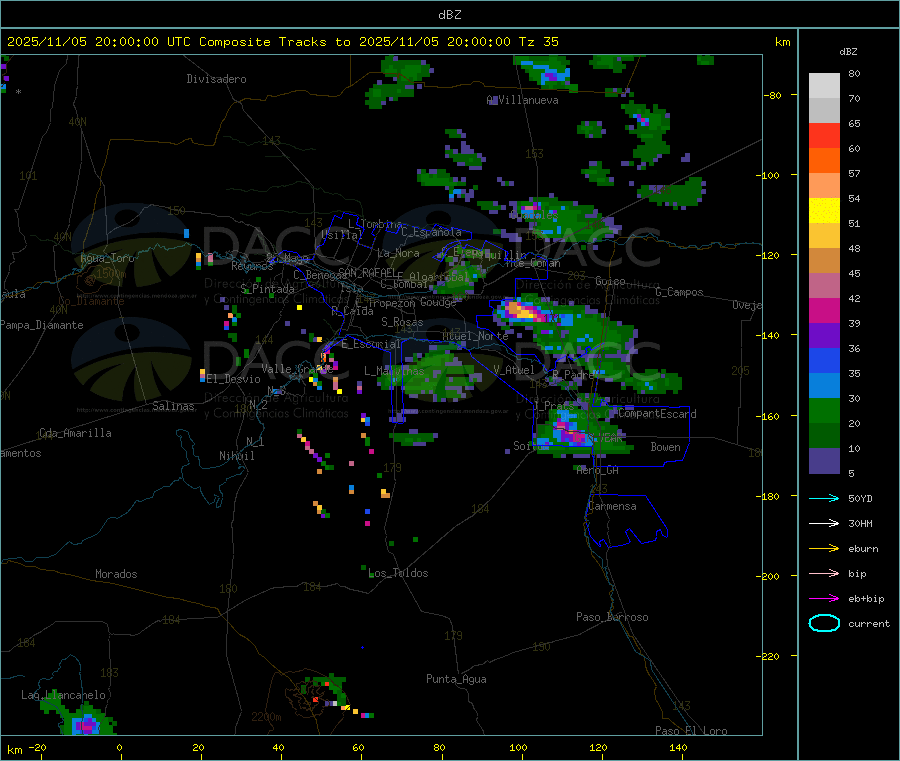Click the 'Los_Toldos' map label
This screenshot has width=900, height=761.
[398, 573]
